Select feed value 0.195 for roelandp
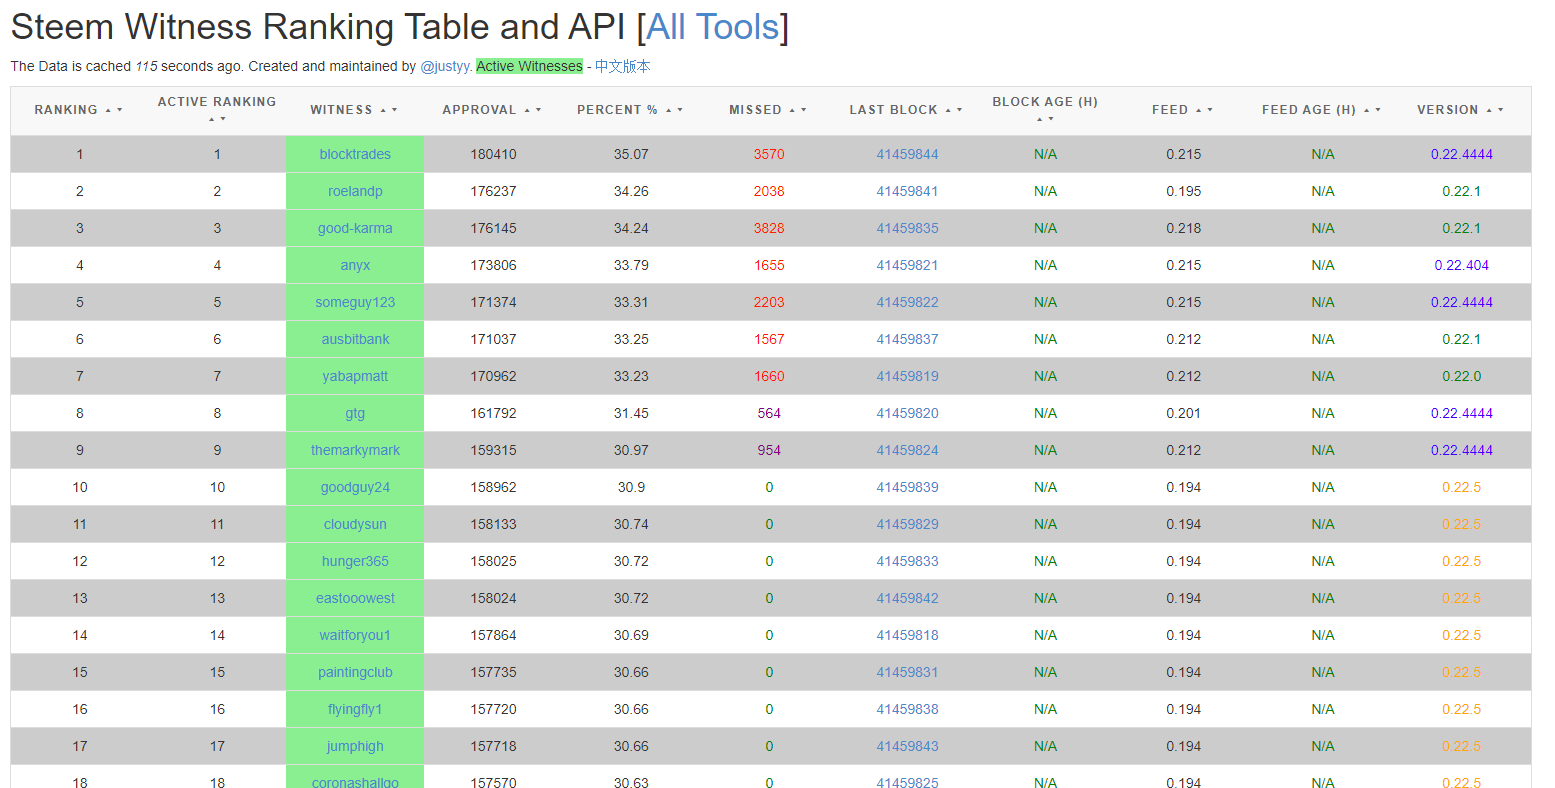The width and height of the screenshot is (1555, 788). pyautogui.click(x=1183, y=191)
